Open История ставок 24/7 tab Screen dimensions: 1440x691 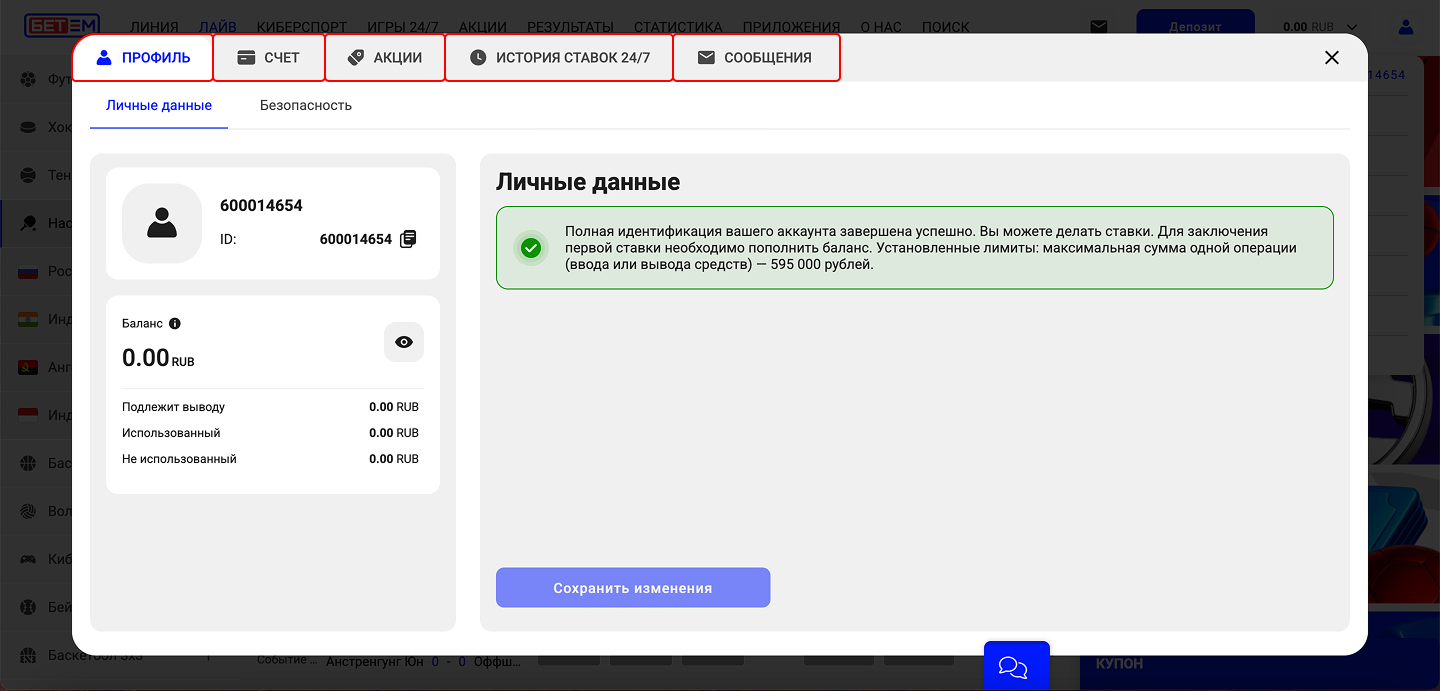pyautogui.click(x=559, y=58)
